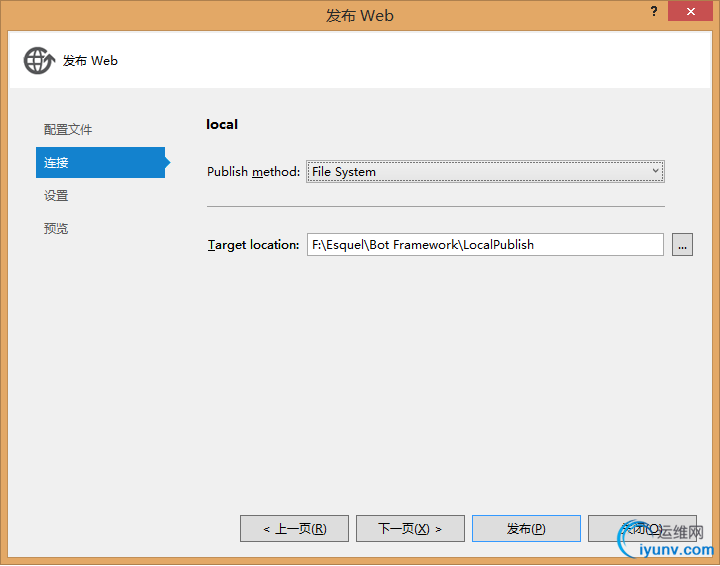This screenshot has width=720, height=566.
Task: Click the 发布(P) publish button
Action: click(x=526, y=528)
